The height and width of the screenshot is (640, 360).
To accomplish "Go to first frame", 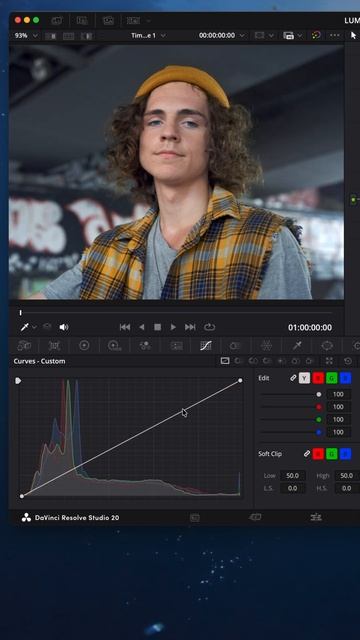I will (x=124, y=327).
